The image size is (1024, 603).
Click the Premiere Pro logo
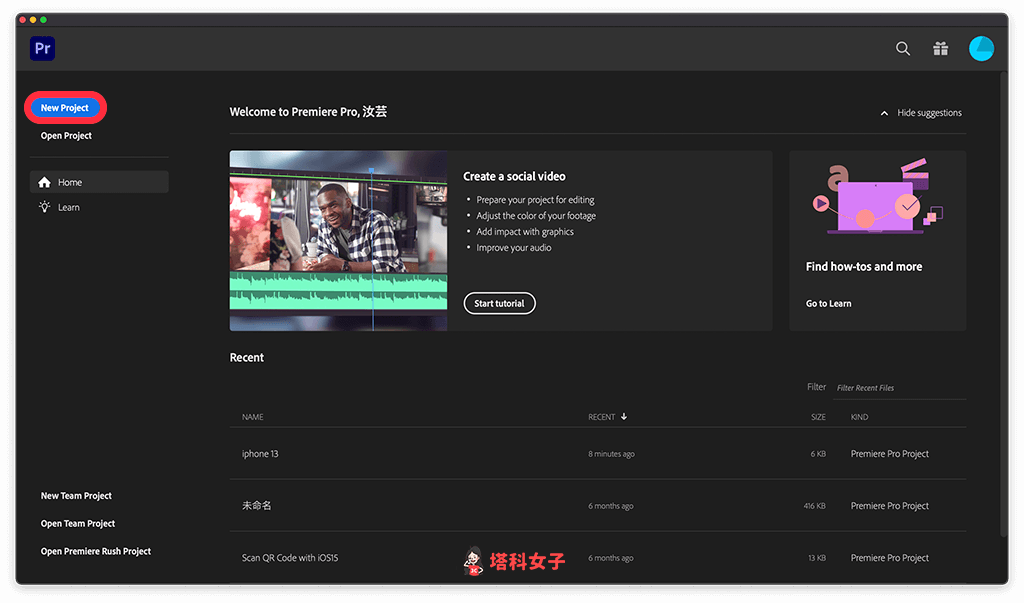41,48
